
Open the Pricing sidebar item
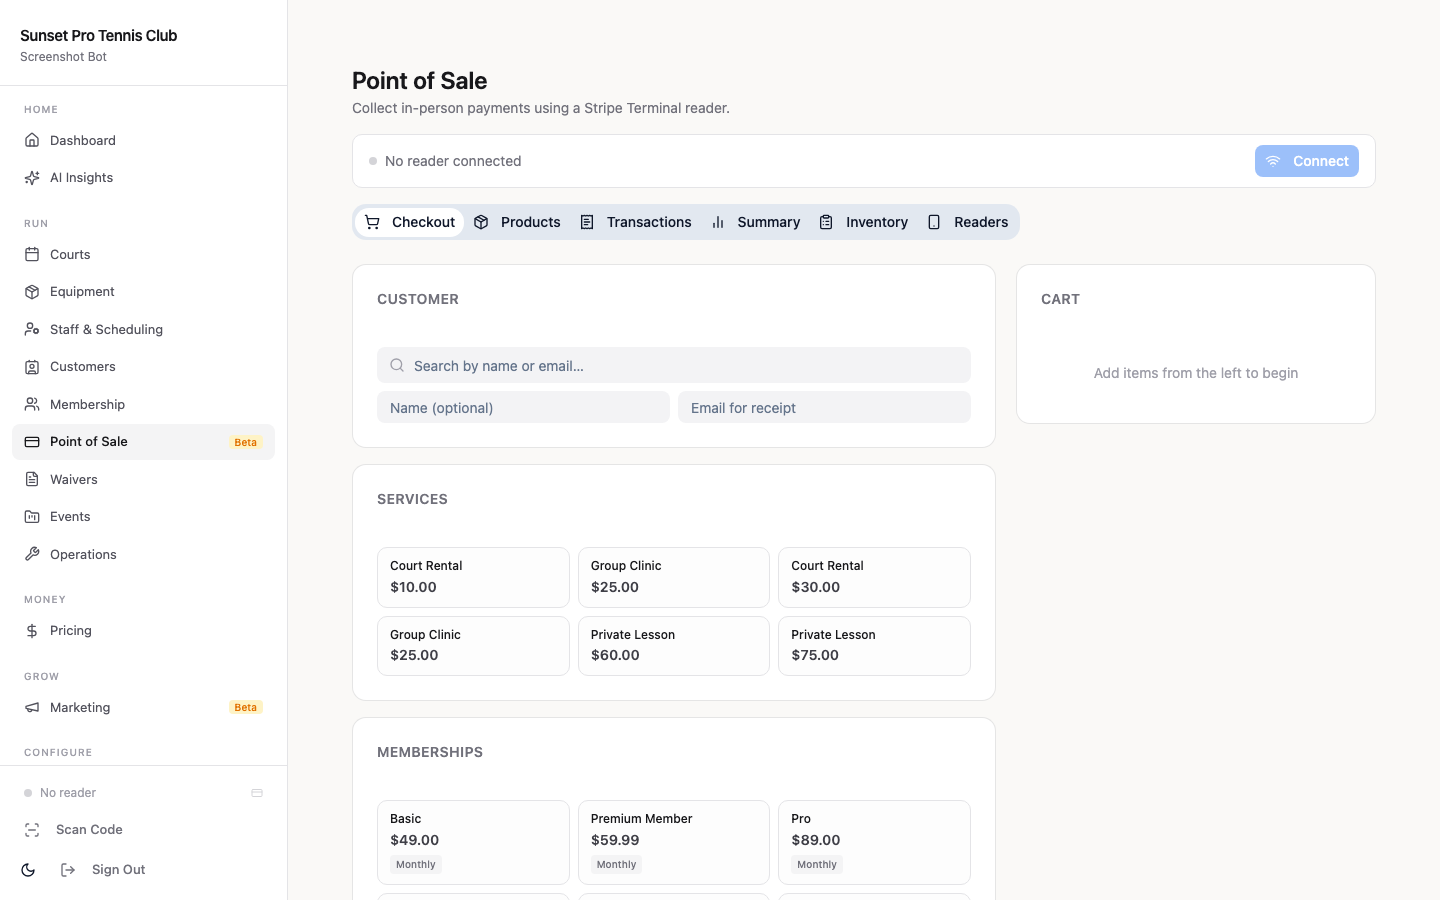coord(143,631)
